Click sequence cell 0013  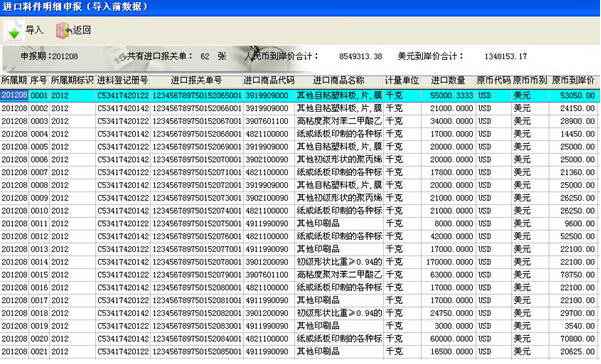[x=39, y=249]
